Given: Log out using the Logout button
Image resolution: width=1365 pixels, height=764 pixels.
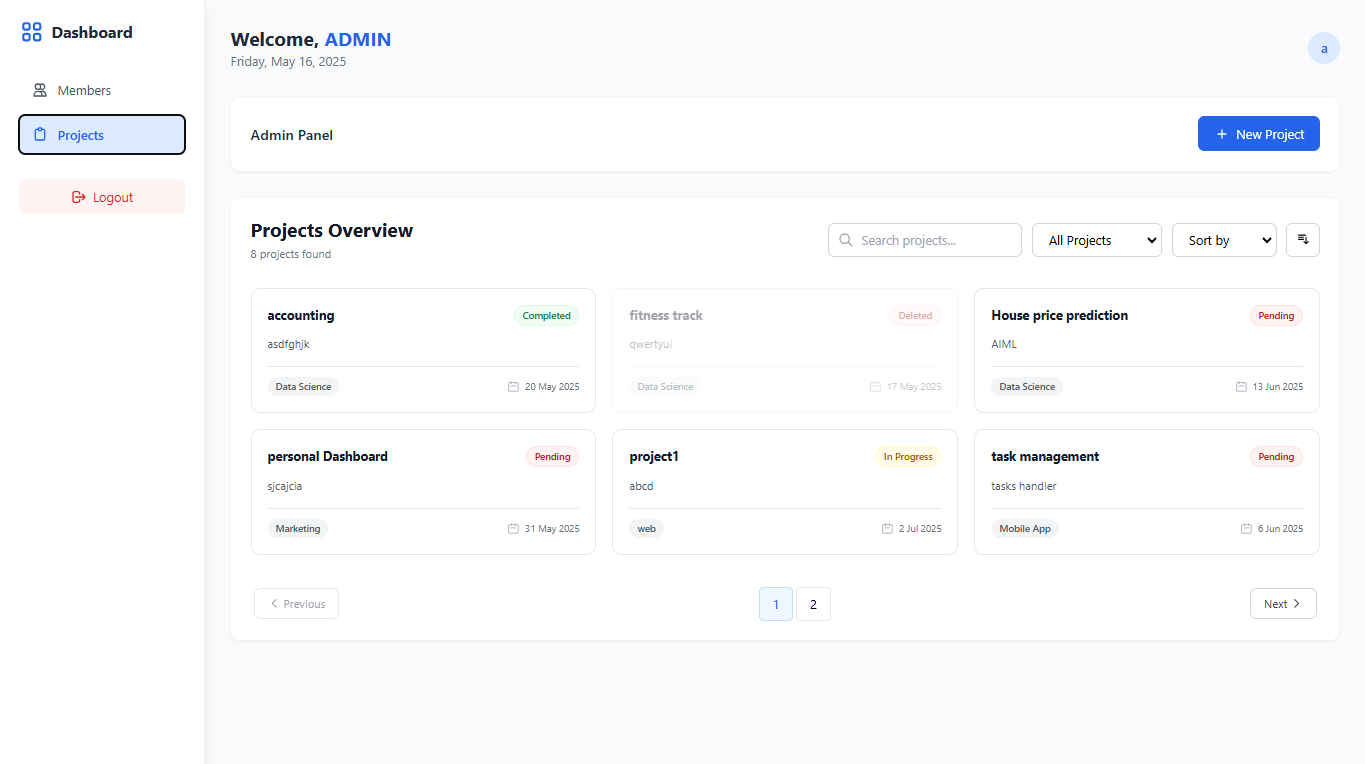Looking at the screenshot, I should [x=101, y=197].
